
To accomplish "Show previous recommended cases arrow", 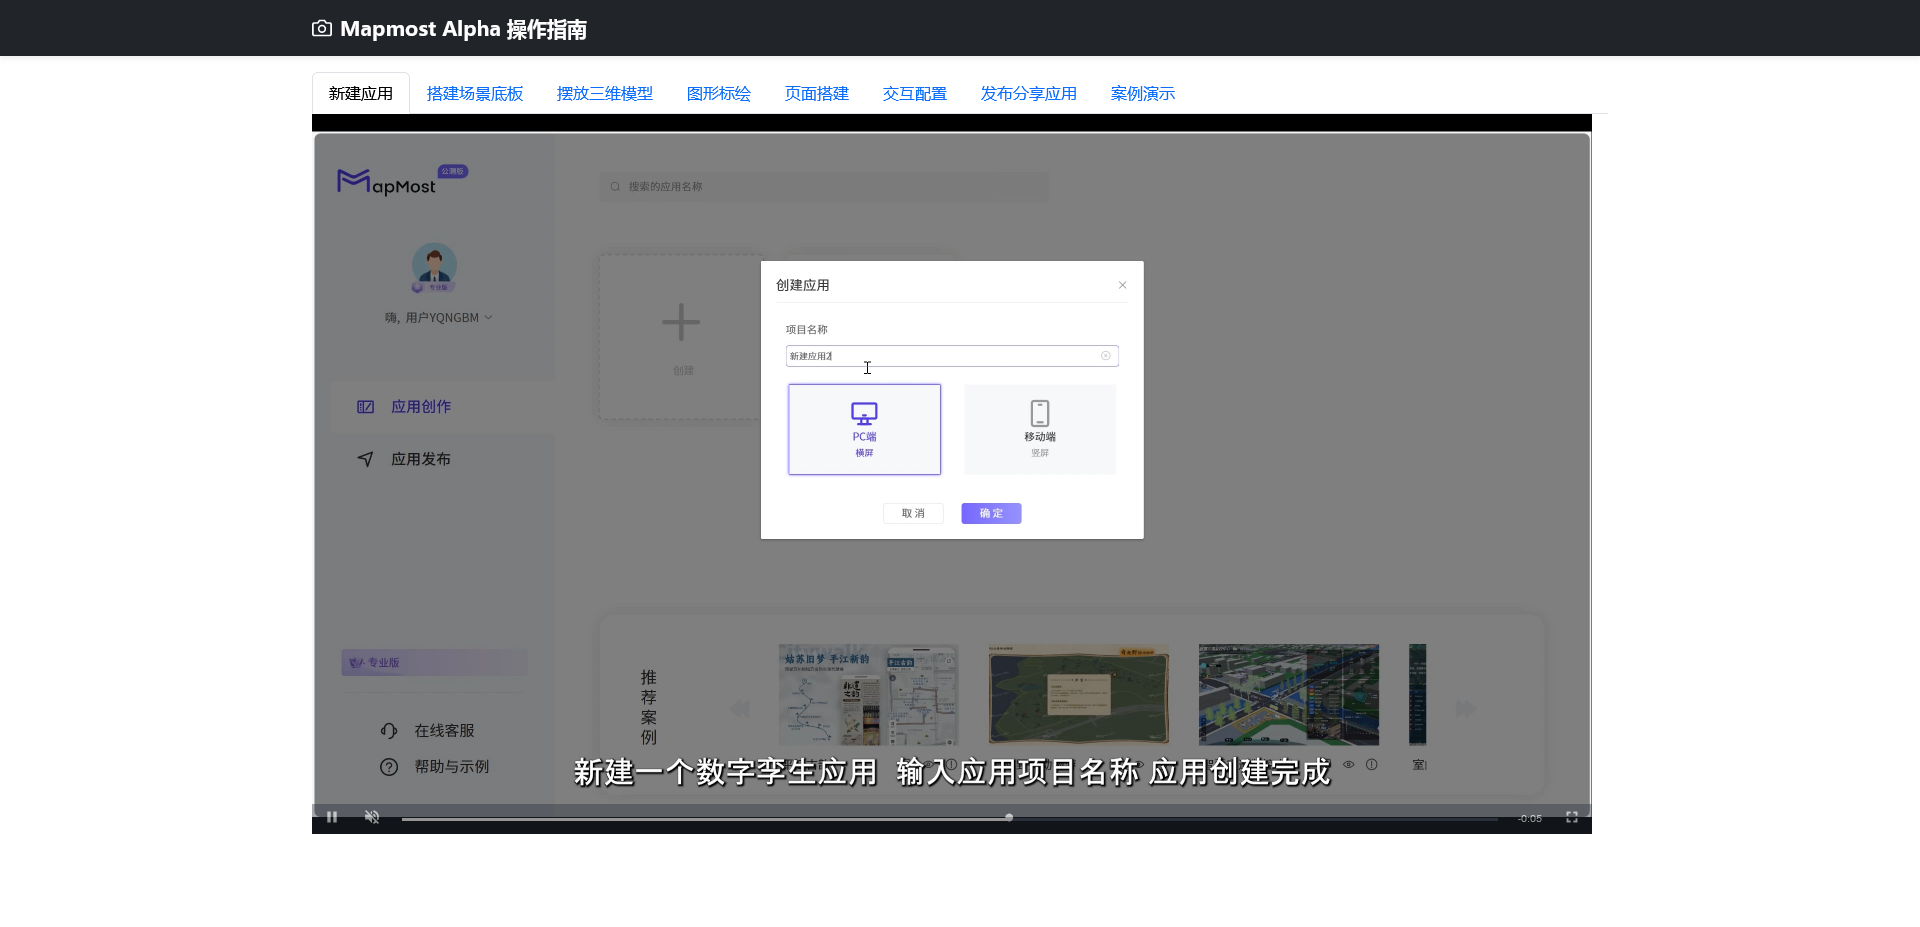I will (x=740, y=709).
